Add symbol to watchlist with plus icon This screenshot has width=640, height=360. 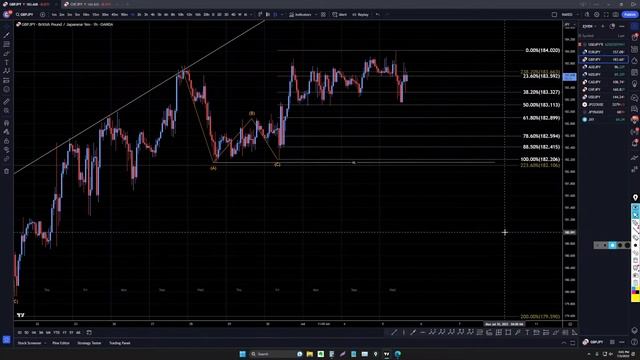click(603, 26)
